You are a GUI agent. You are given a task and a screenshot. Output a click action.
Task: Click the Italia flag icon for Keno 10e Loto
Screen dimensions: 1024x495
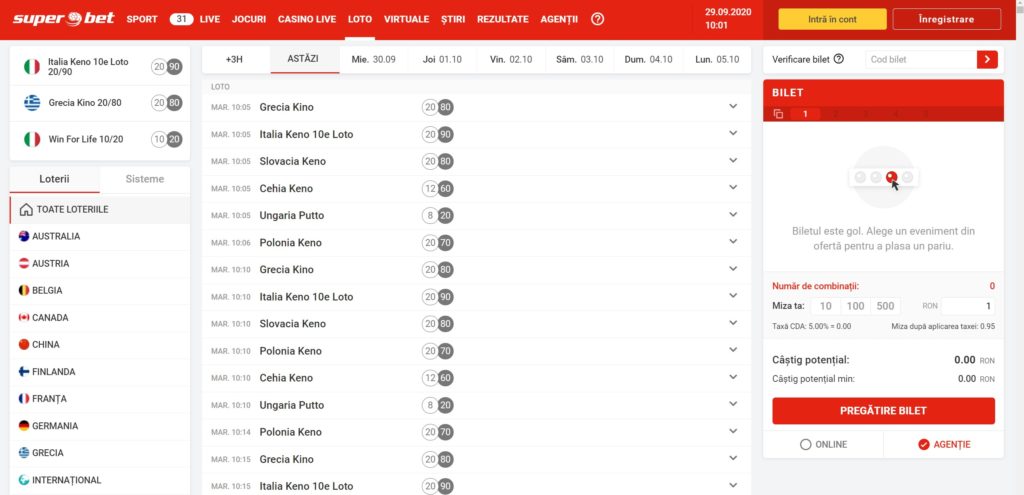click(32, 67)
